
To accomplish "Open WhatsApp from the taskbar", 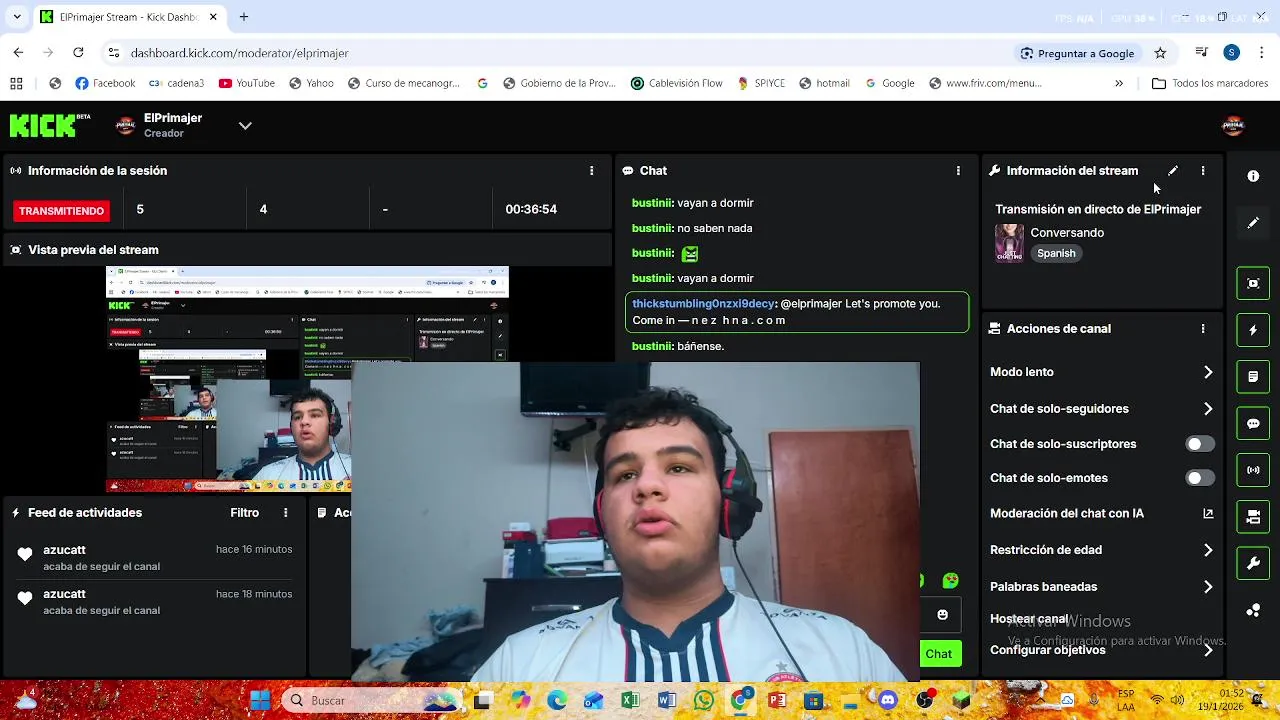I will click(704, 700).
